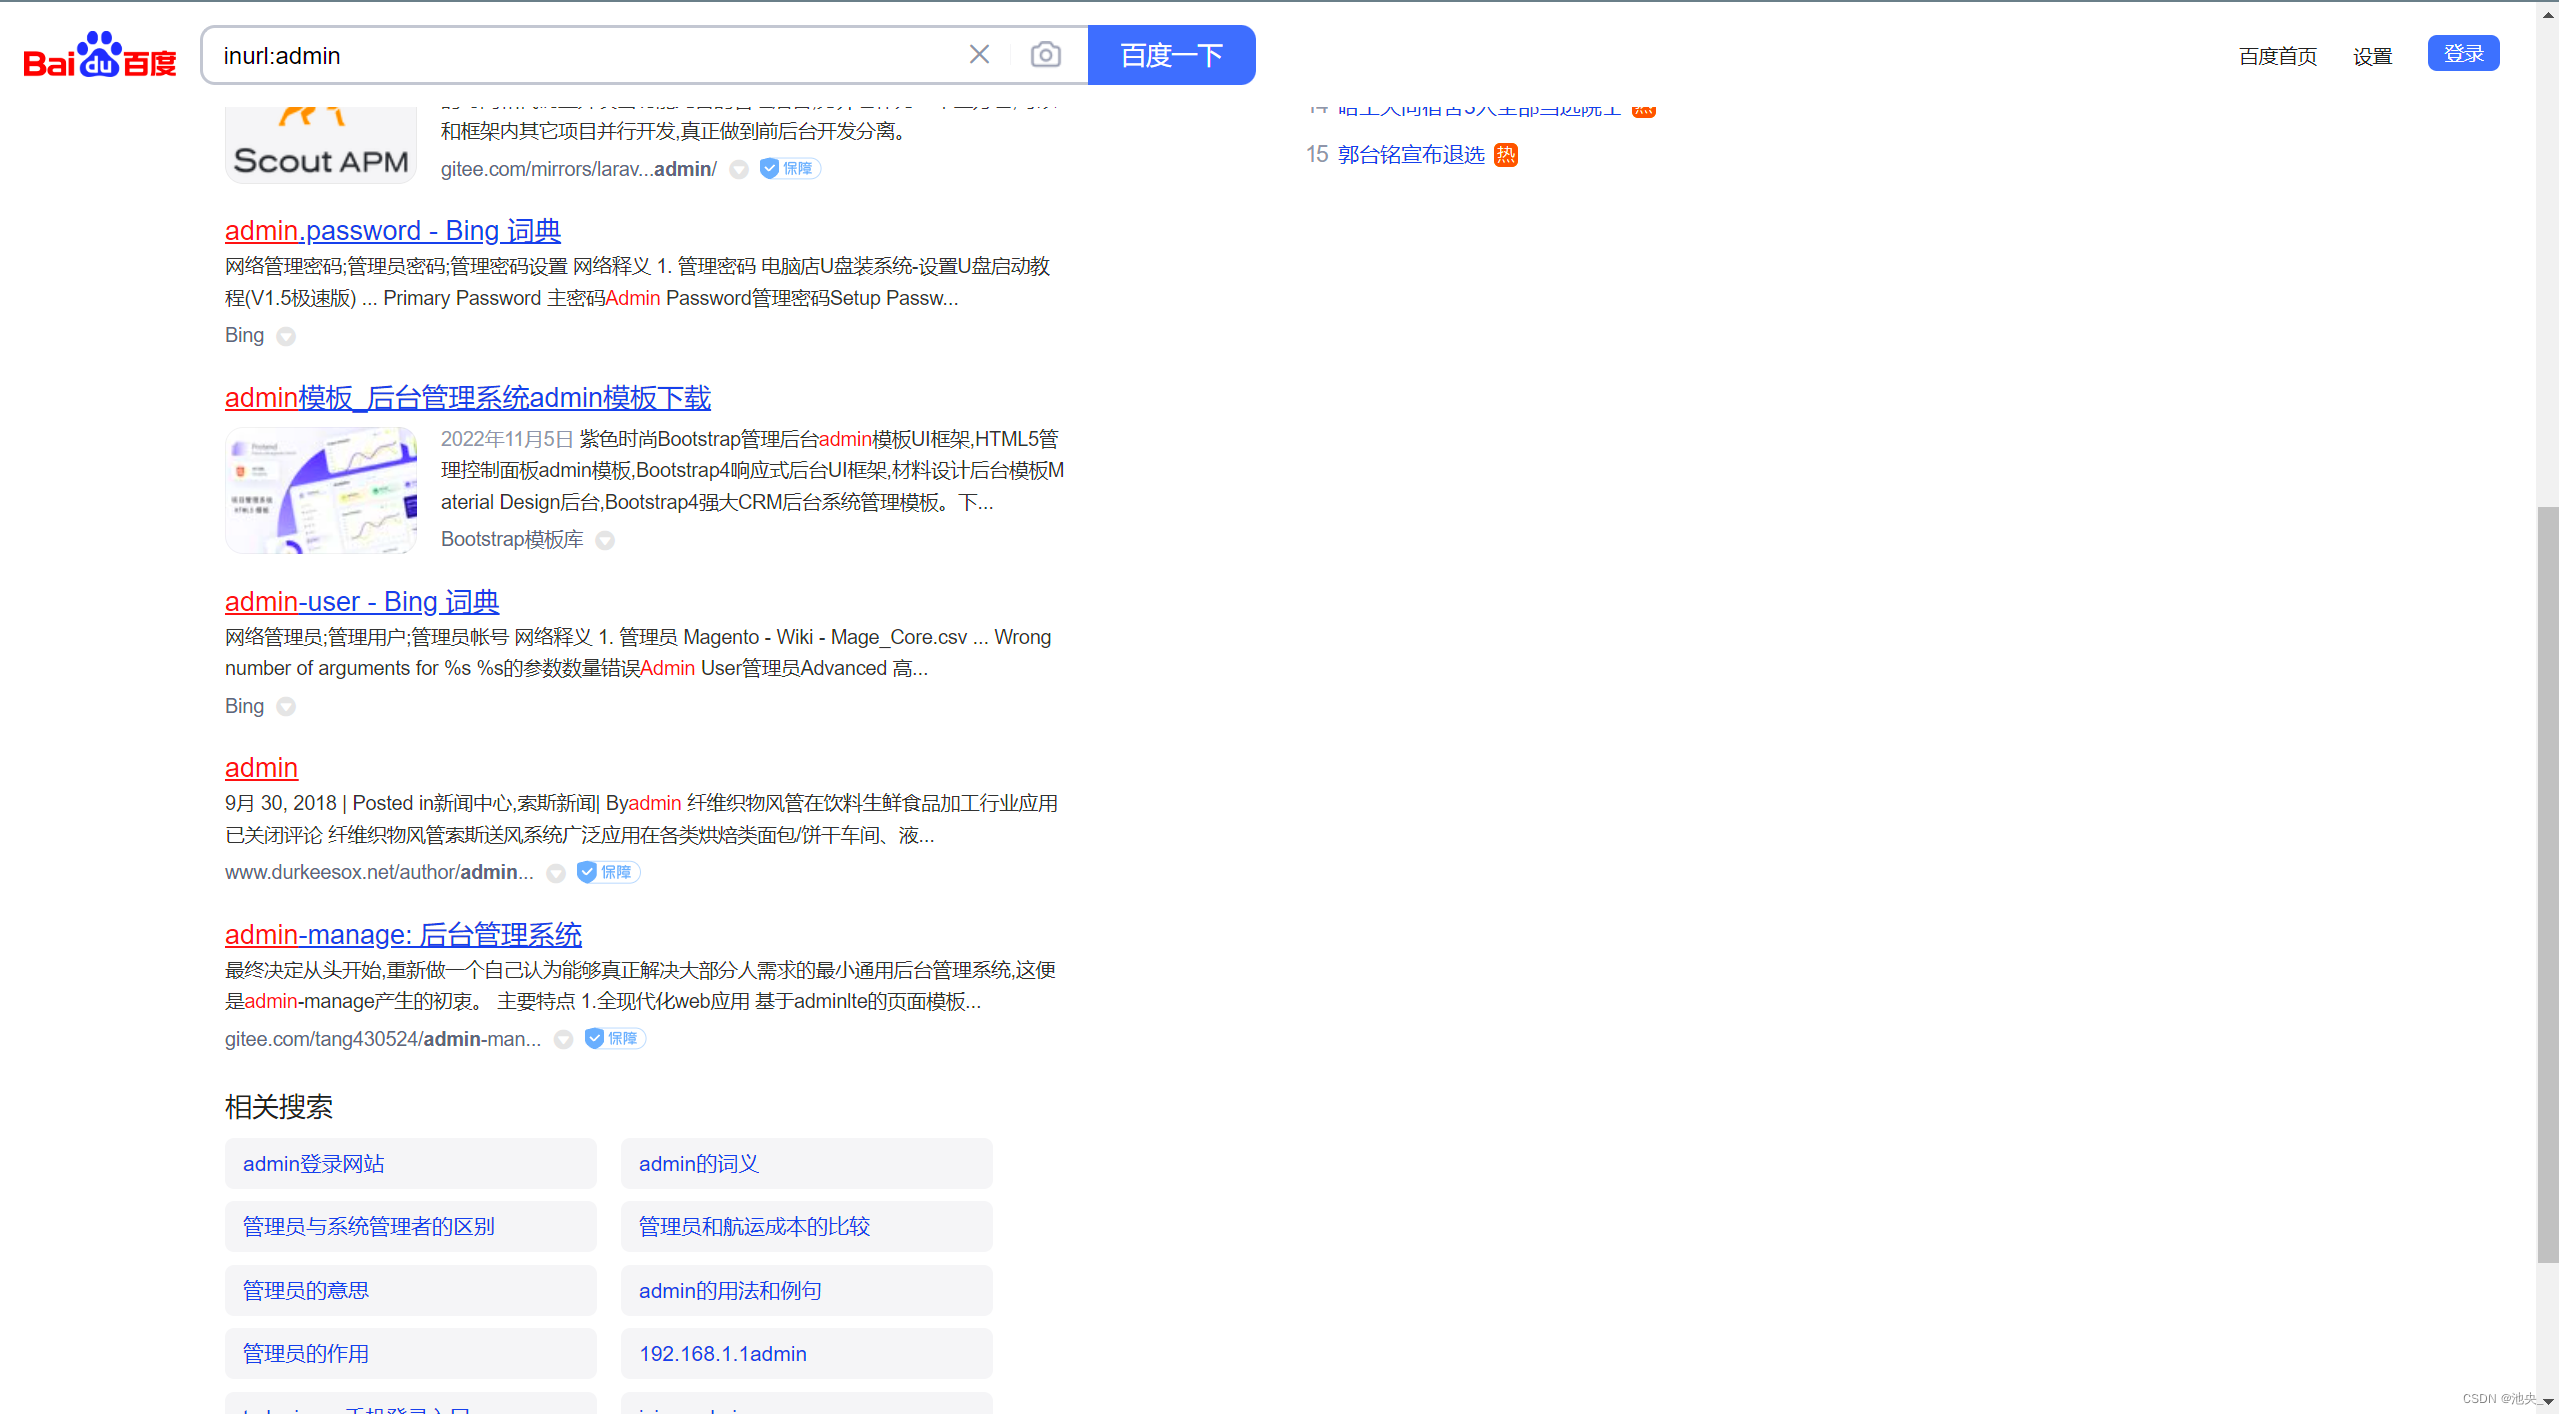Select related search admin的用法和例句

coord(807,1290)
